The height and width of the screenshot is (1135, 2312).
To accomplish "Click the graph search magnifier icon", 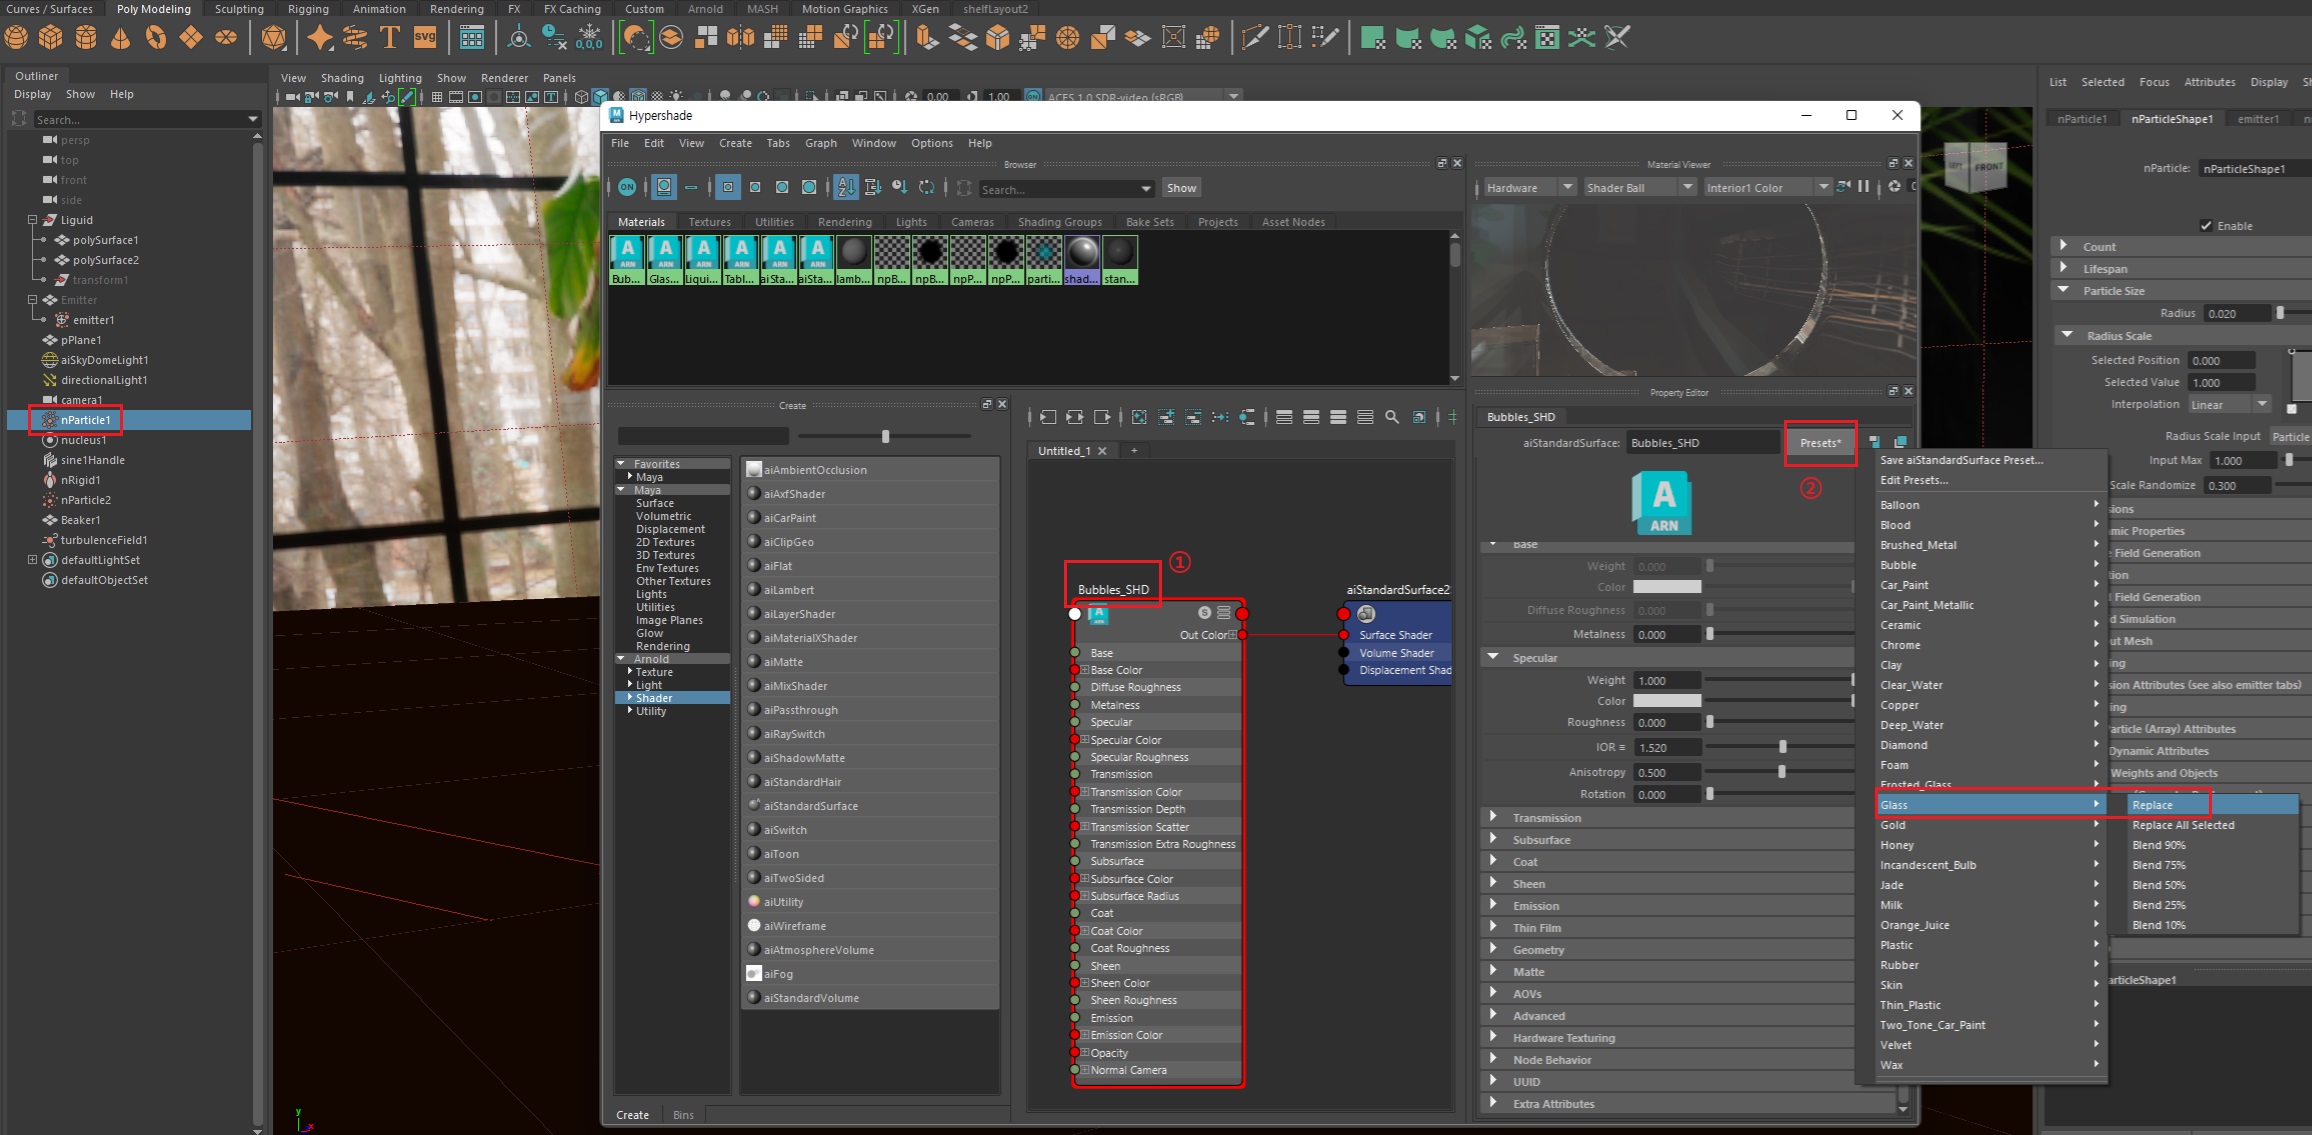I will click(1392, 417).
